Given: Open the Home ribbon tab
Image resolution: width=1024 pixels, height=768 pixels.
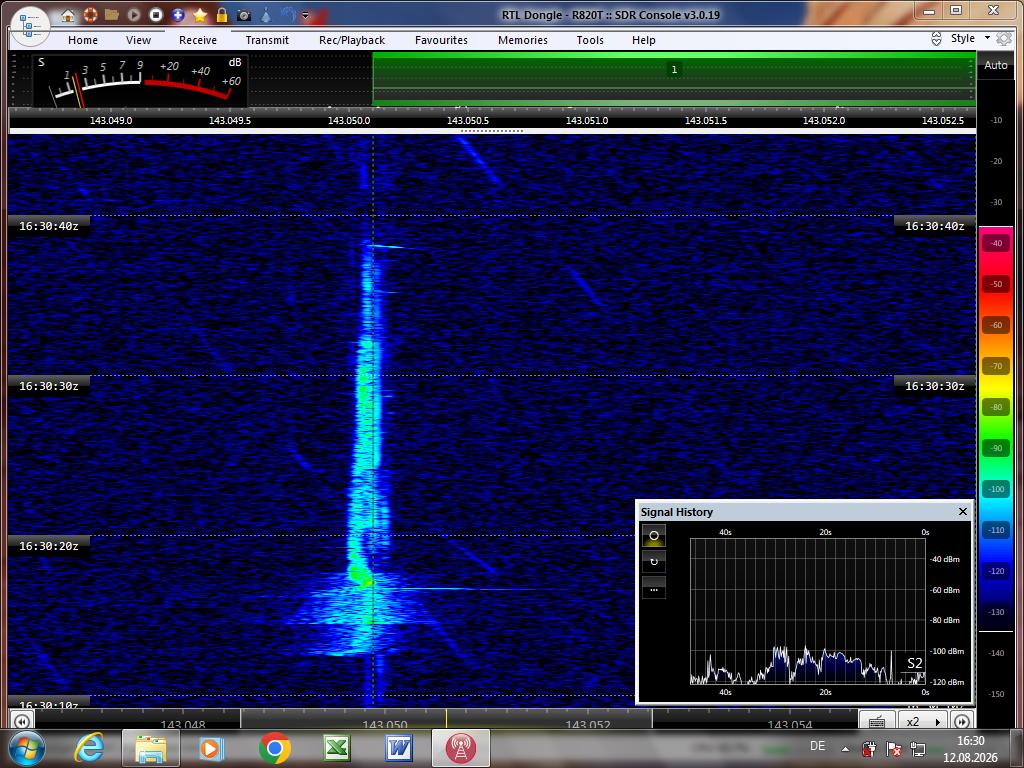Looking at the screenshot, I should point(83,40).
